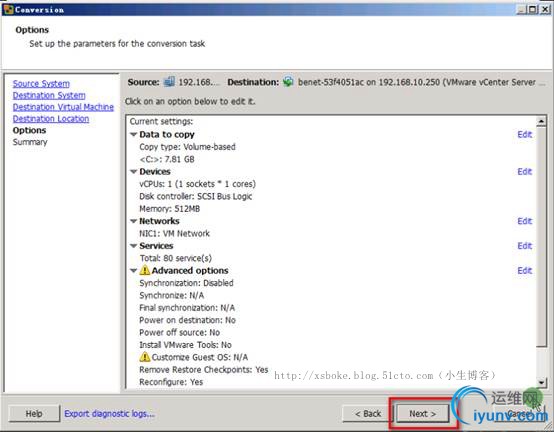Edit the Networks settings
This screenshot has width=554, height=432.
coord(525,221)
